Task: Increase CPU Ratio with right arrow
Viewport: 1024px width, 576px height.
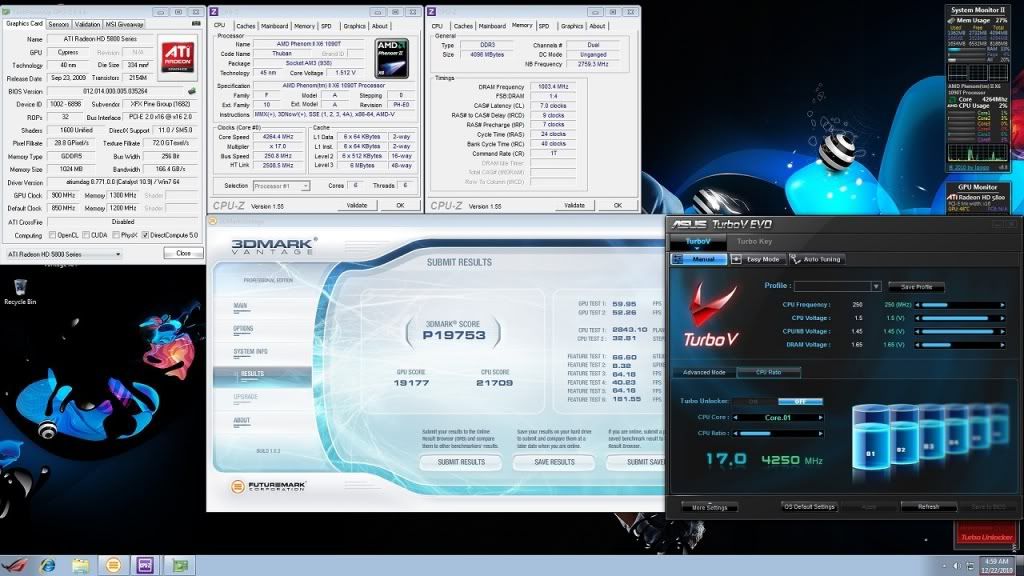Action: (821, 433)
